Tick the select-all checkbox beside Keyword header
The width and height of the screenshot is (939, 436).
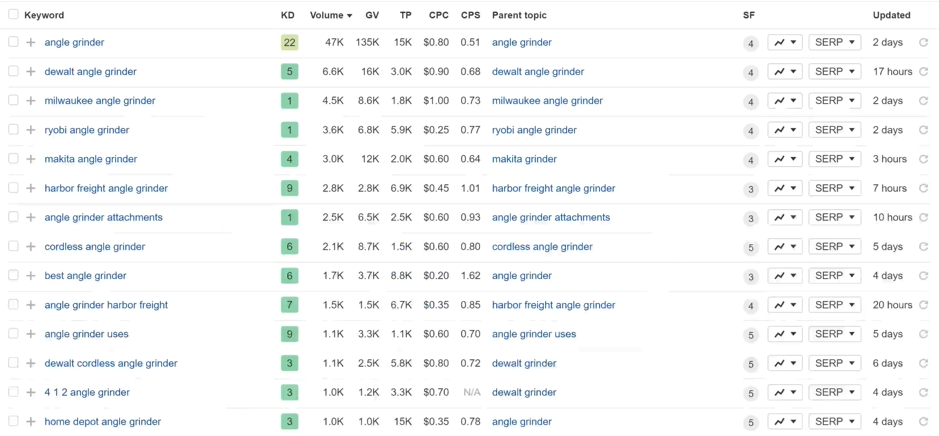click(x=13, y=14)
